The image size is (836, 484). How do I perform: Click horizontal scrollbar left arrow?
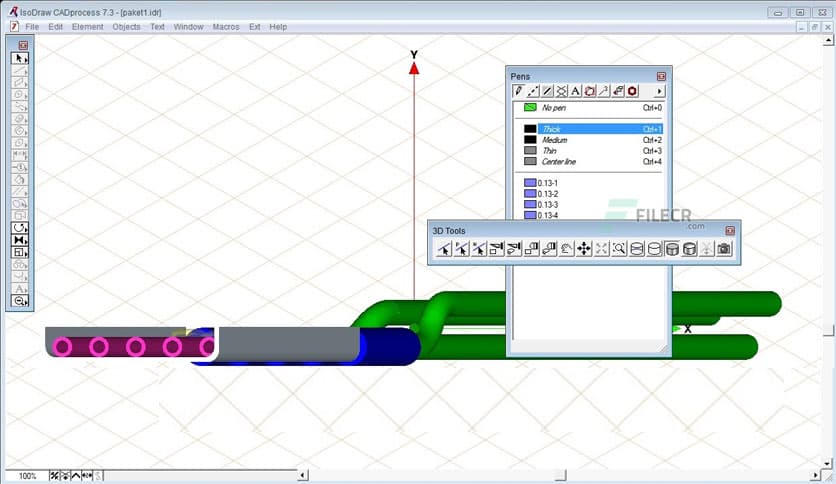pyautogui.click(x=303, y=475)
